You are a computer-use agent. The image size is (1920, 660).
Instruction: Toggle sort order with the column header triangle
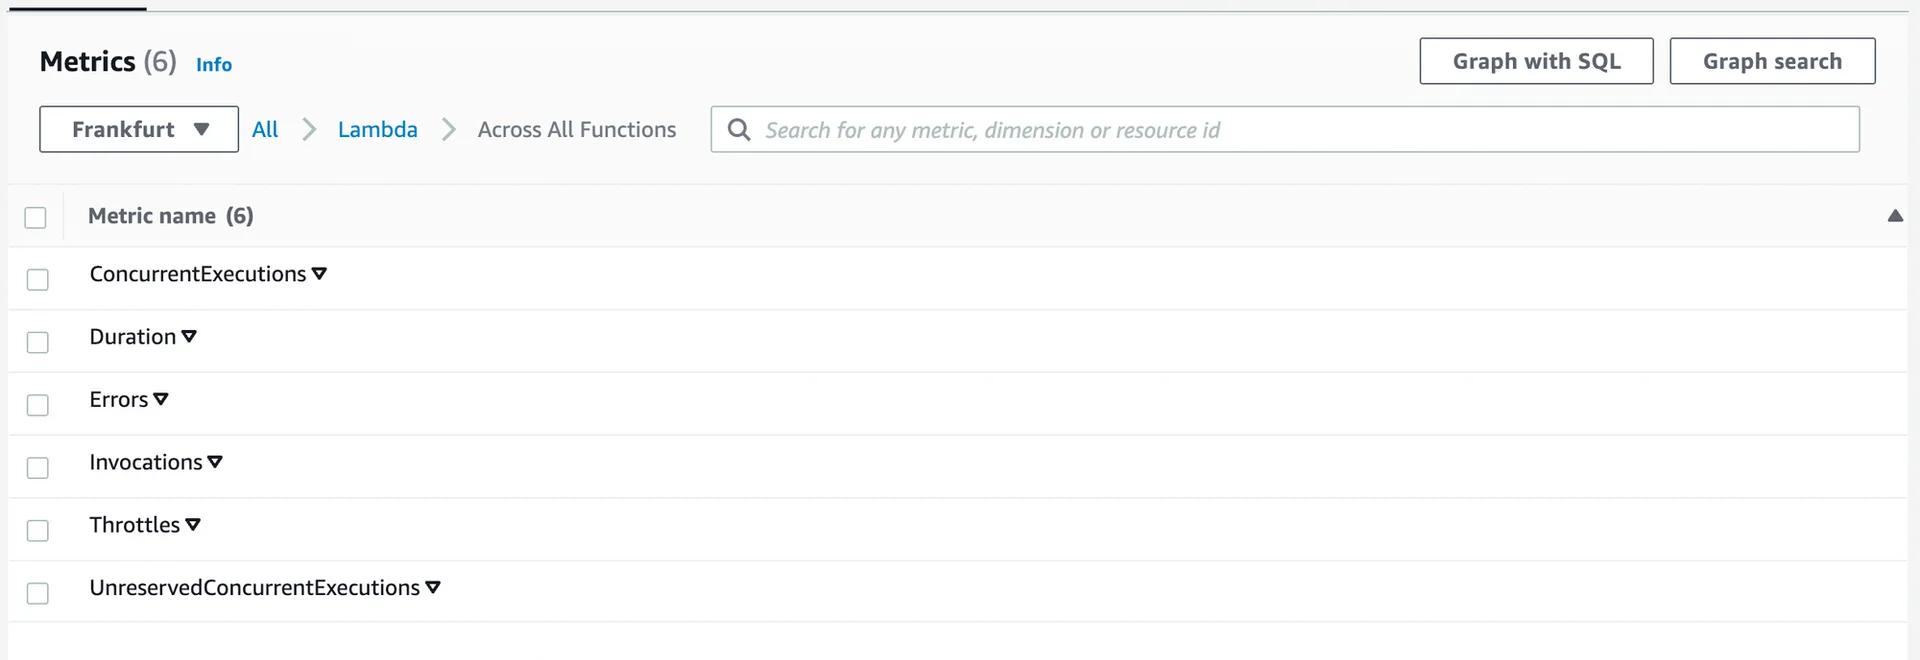[x=1895, y=215]
